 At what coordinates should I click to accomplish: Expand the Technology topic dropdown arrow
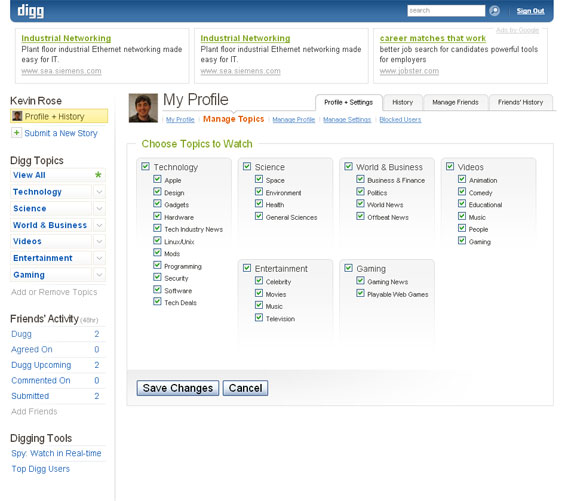click(99, 192)
